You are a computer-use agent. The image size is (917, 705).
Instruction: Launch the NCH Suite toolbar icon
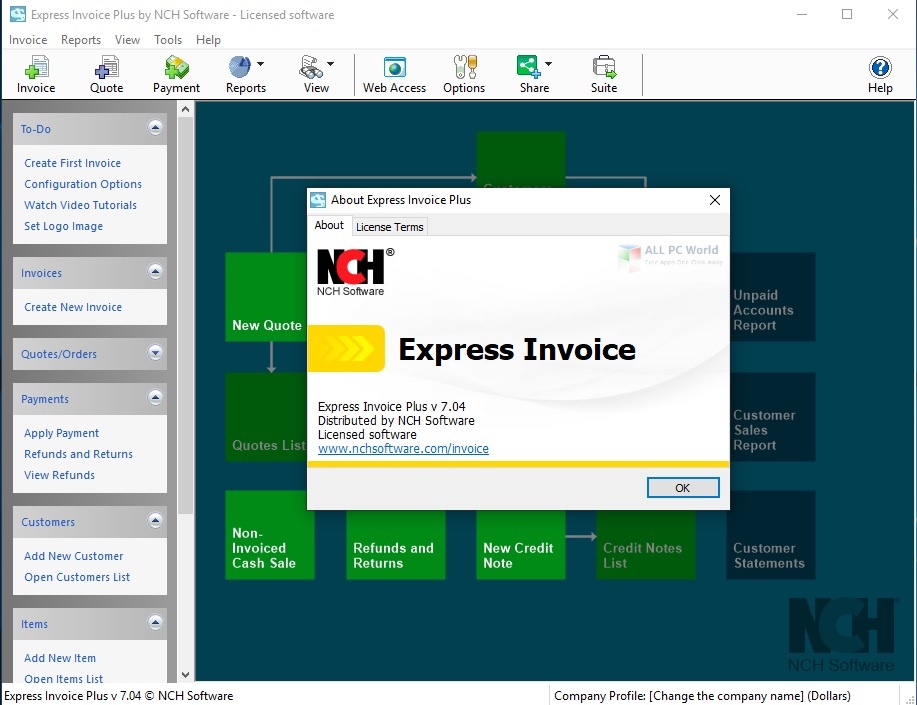(604, 68)
